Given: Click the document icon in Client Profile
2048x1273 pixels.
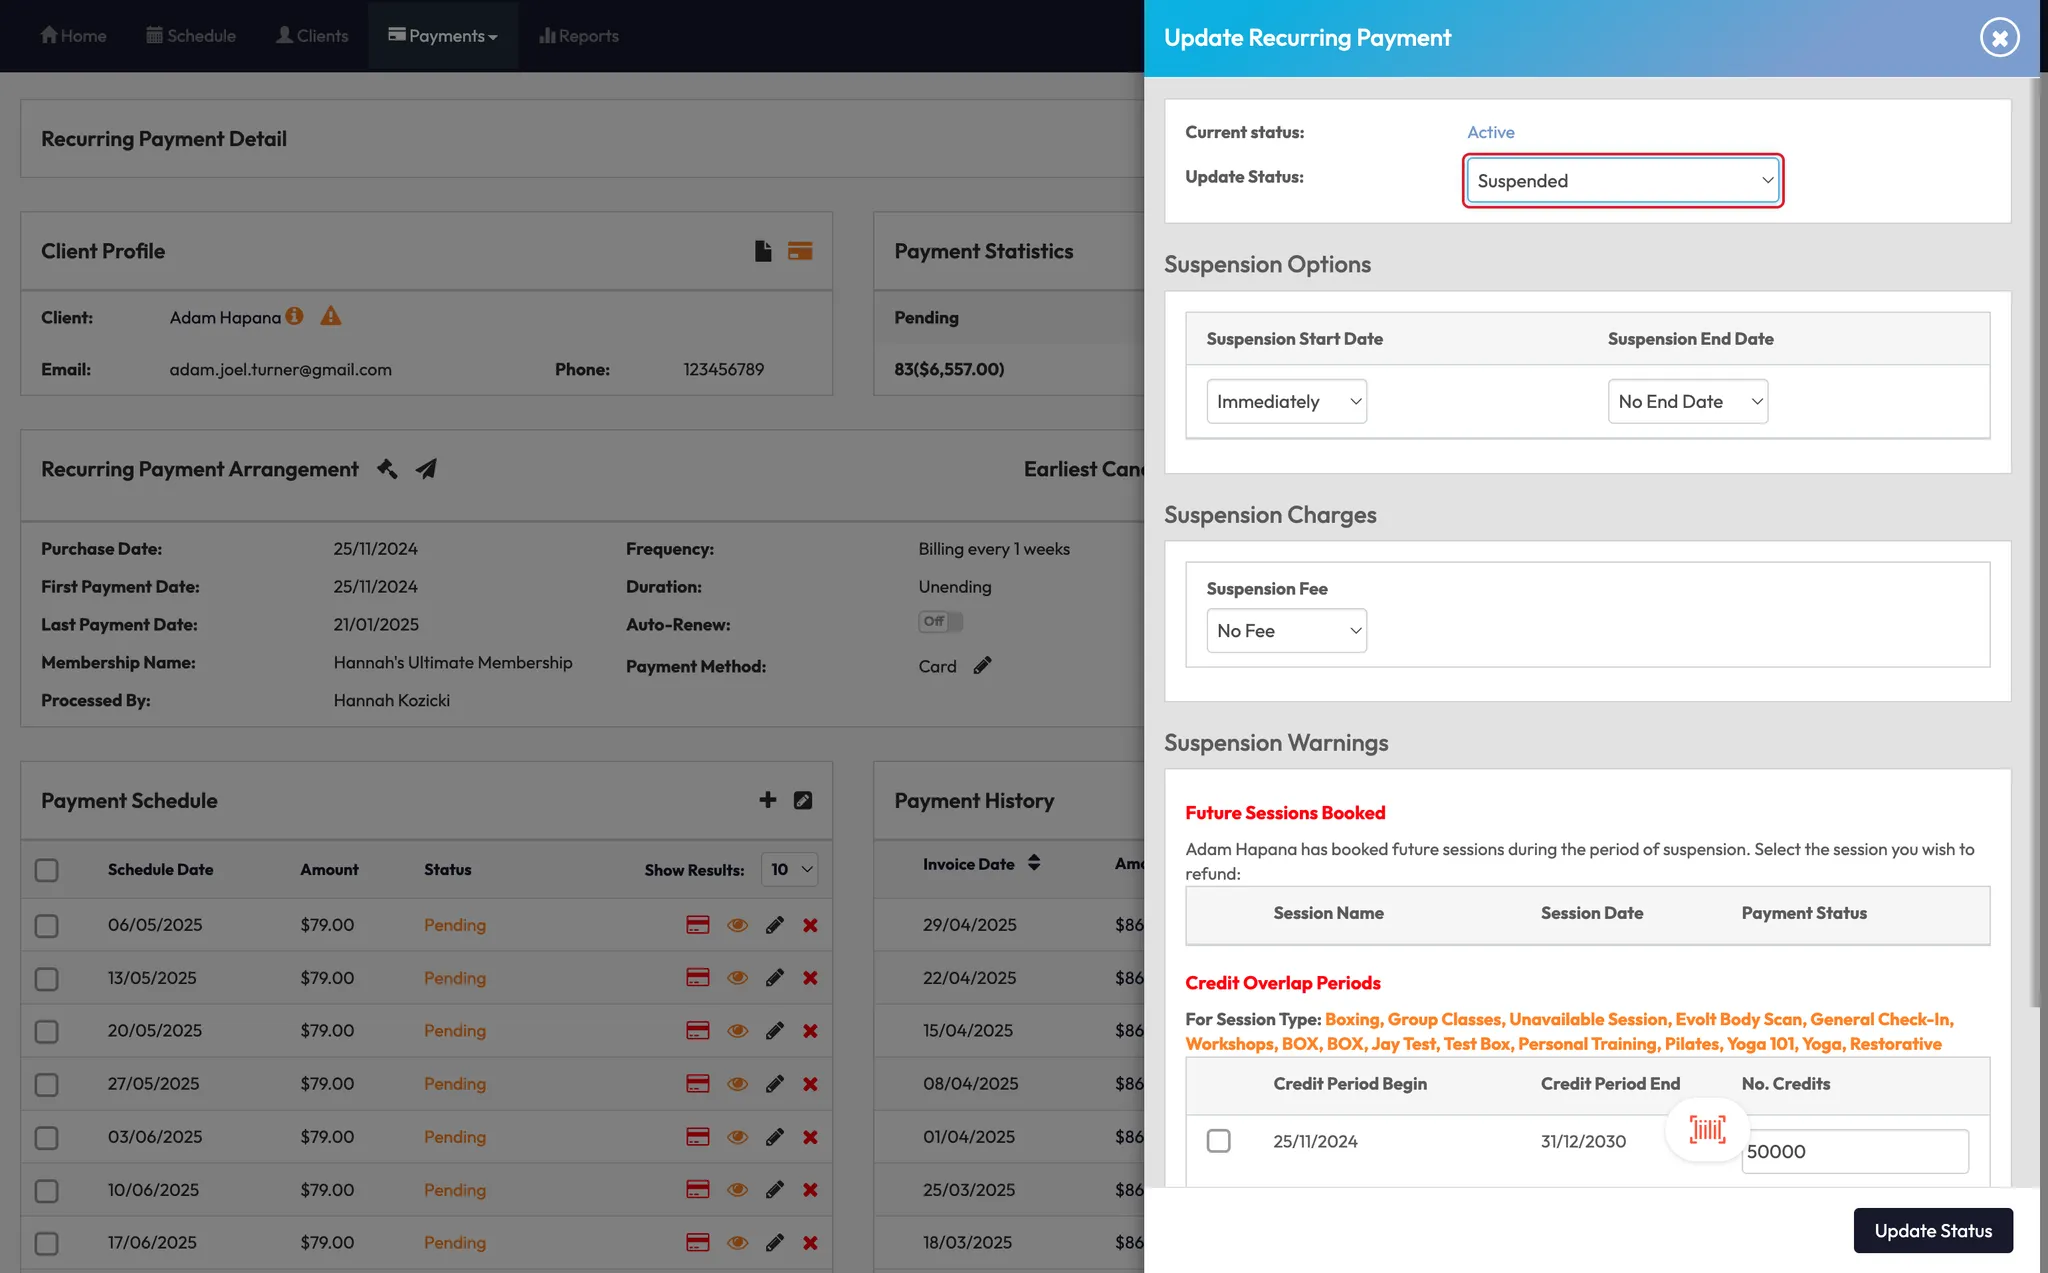Looking at the screenshot, I should coord(763,251).
